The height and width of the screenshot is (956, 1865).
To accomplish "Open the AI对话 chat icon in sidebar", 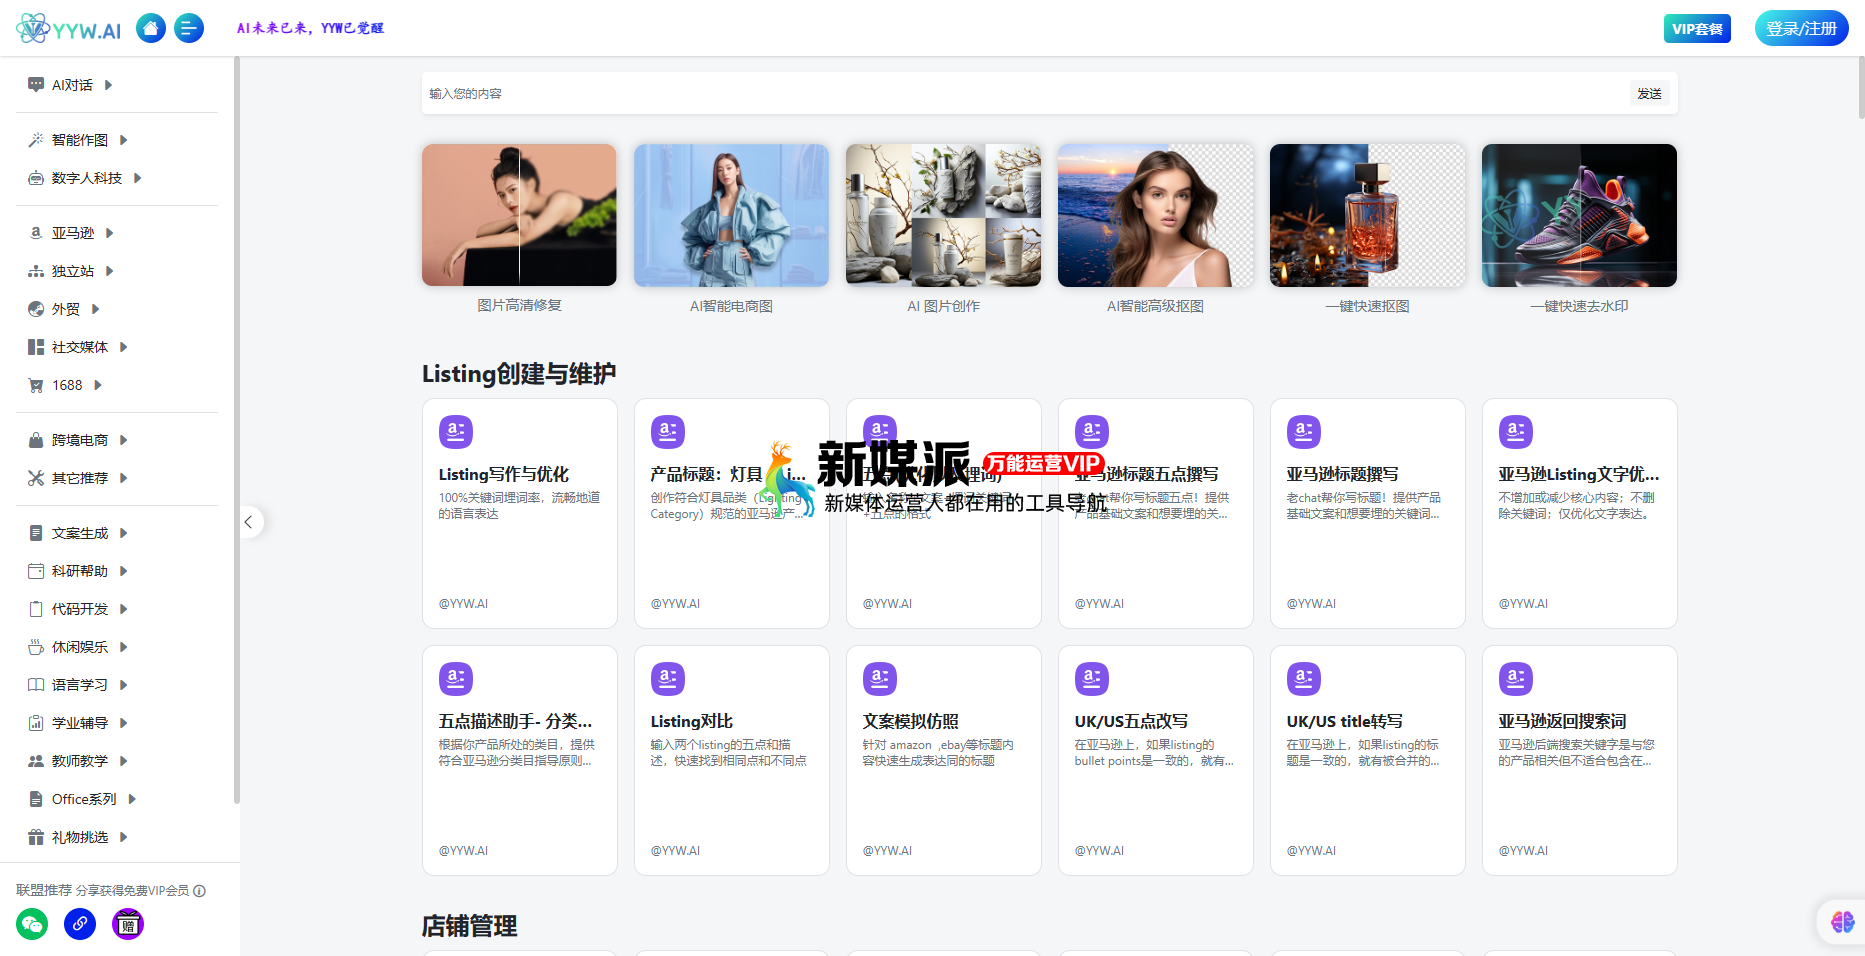I will coord(36,85).
